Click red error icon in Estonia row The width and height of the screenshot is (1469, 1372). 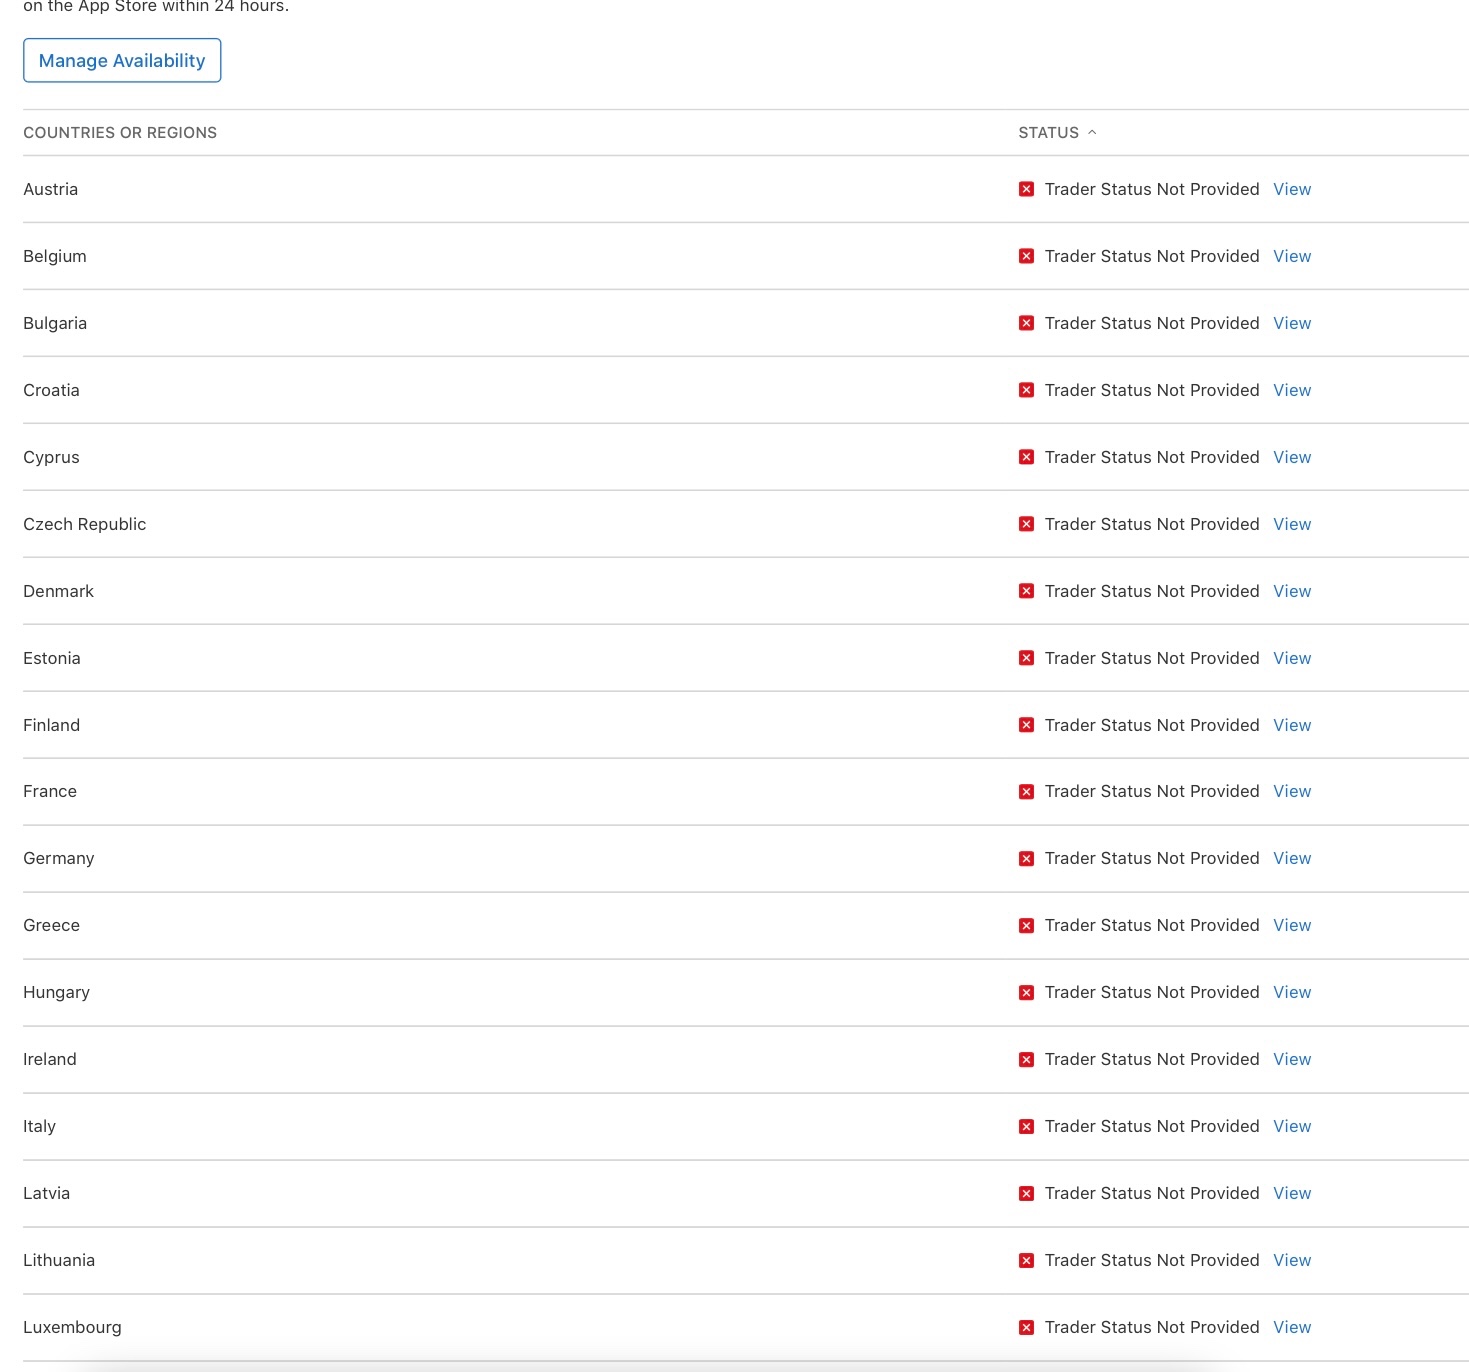[1026, 658]
